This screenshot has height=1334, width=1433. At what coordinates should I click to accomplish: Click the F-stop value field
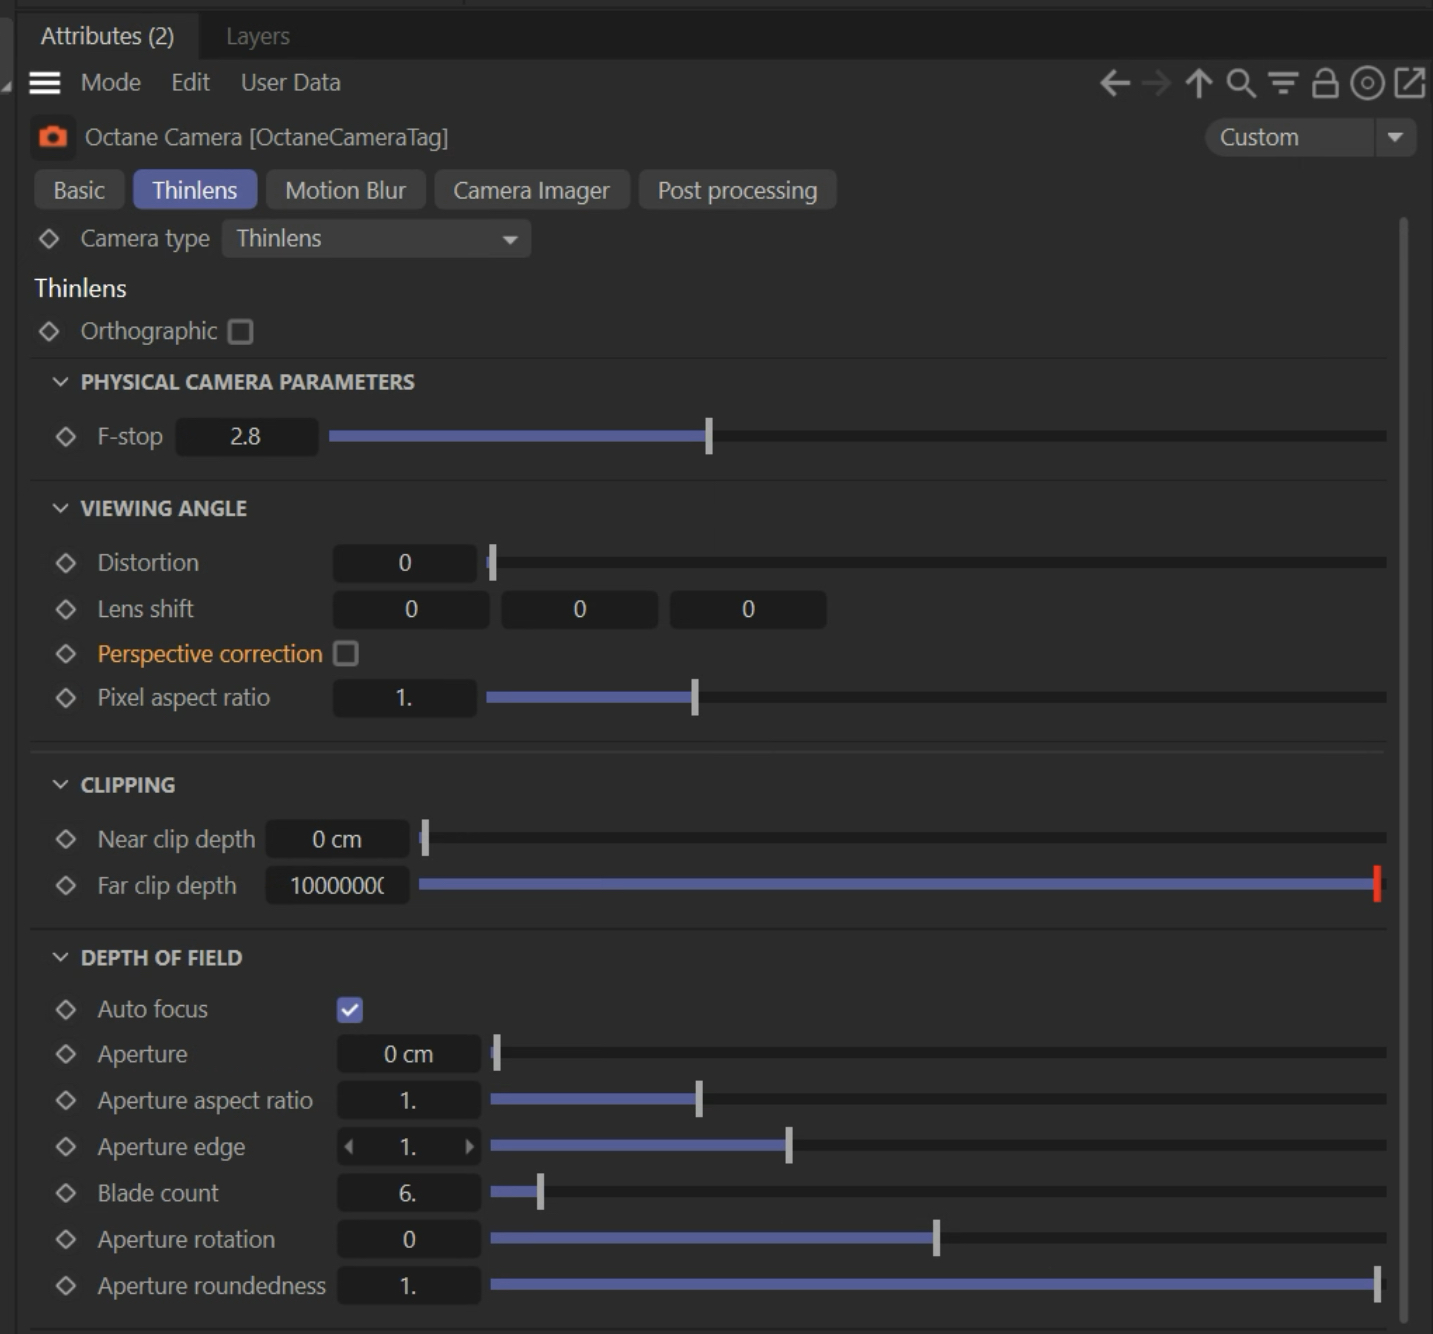tap(246, 437)
